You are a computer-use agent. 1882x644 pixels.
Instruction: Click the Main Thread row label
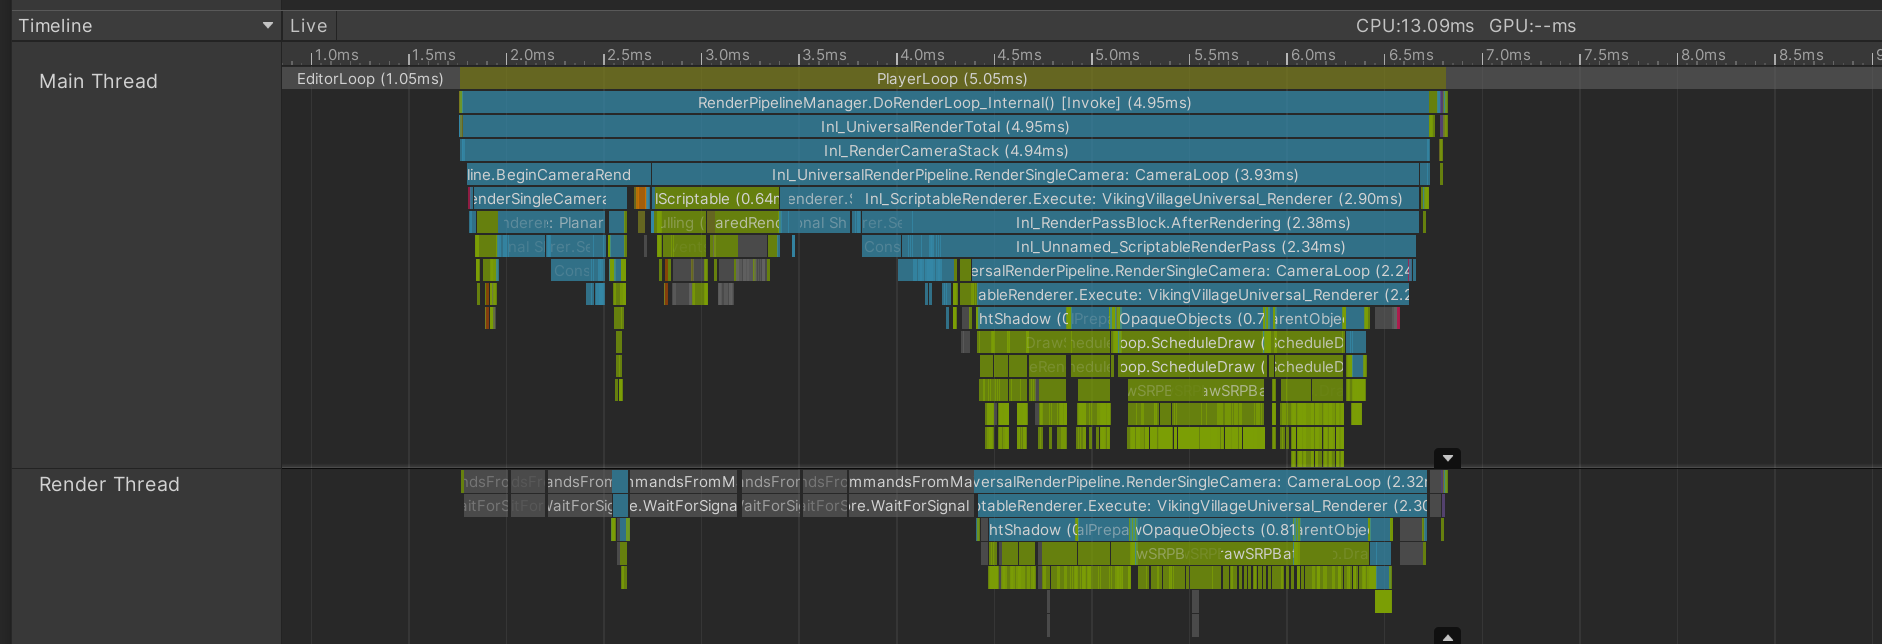coord(98,82)
